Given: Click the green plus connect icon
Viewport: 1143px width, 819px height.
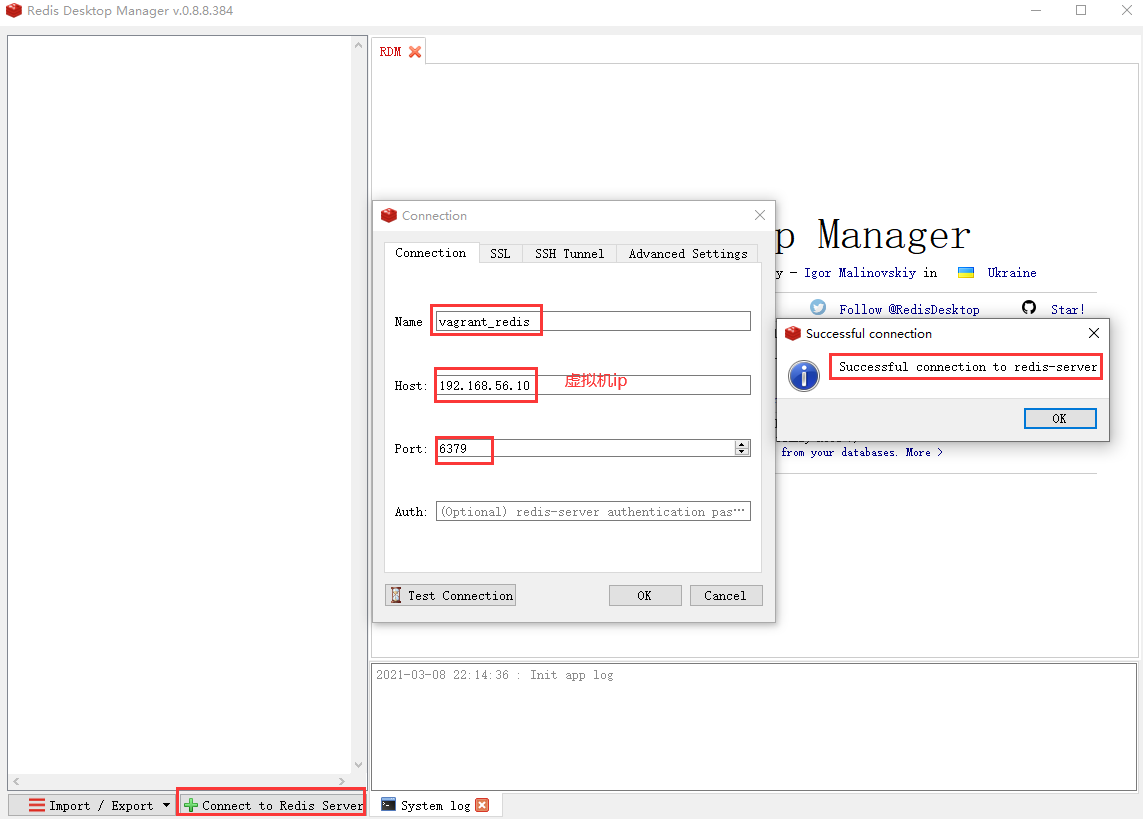Looking at the screenshot, I should (x=191, y=805).
